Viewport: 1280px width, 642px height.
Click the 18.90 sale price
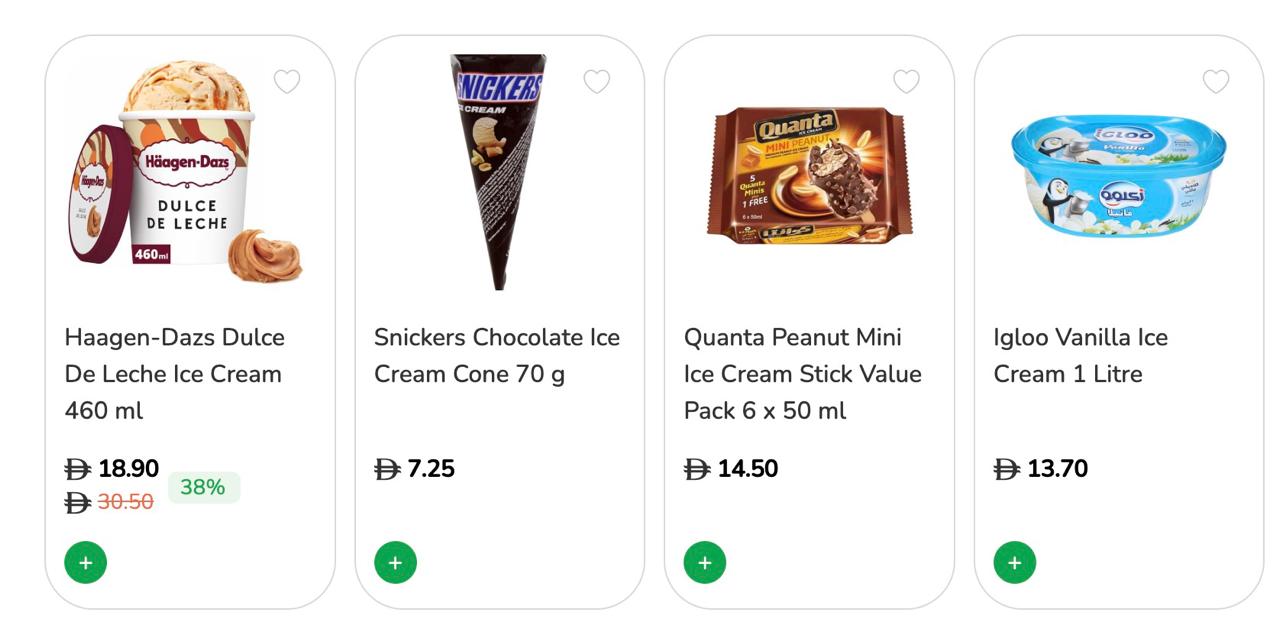click(x=128, y=468)
